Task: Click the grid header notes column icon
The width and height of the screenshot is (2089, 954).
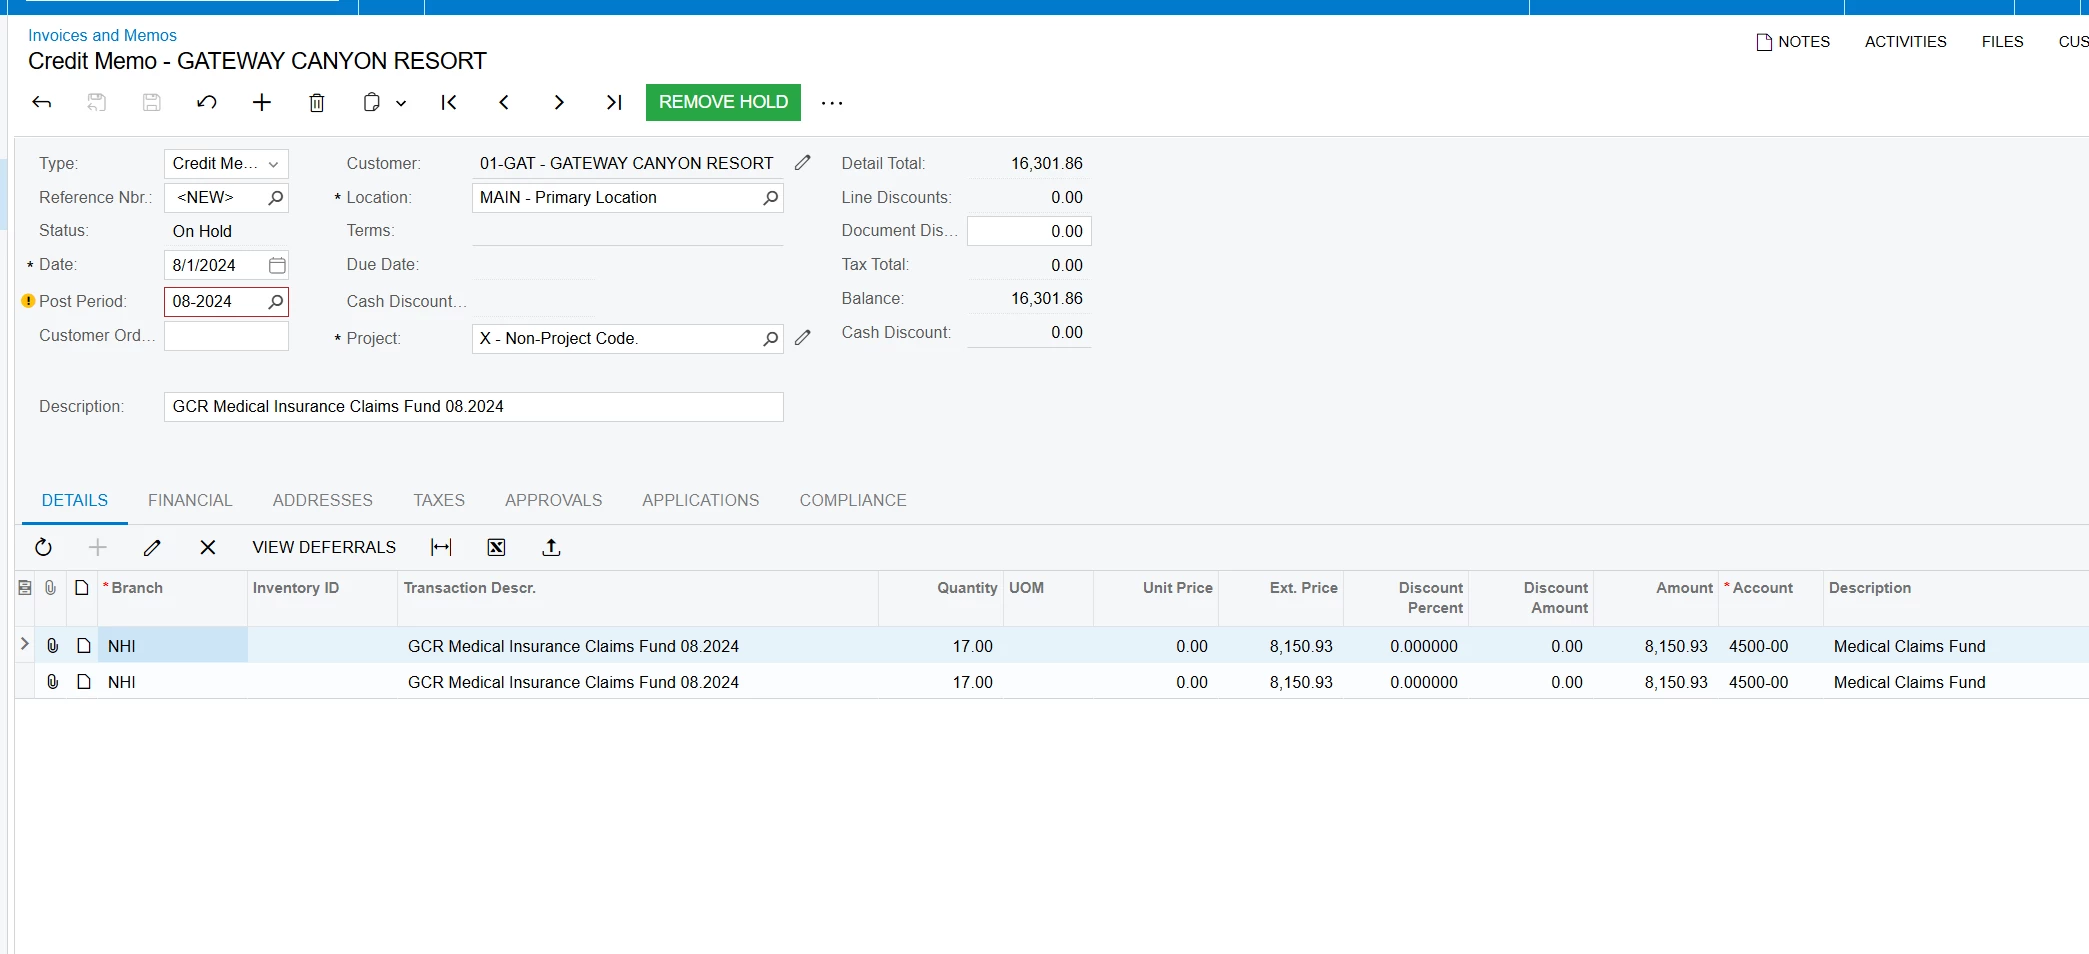Action: (82, 588)
